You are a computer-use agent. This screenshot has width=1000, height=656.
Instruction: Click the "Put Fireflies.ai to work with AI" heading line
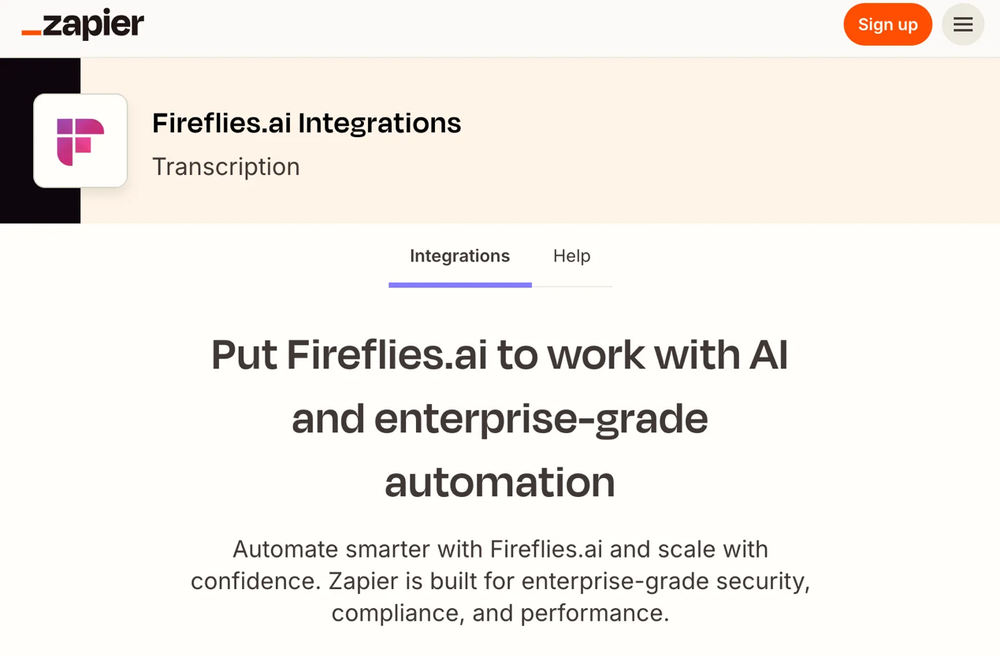click(500, 355)
